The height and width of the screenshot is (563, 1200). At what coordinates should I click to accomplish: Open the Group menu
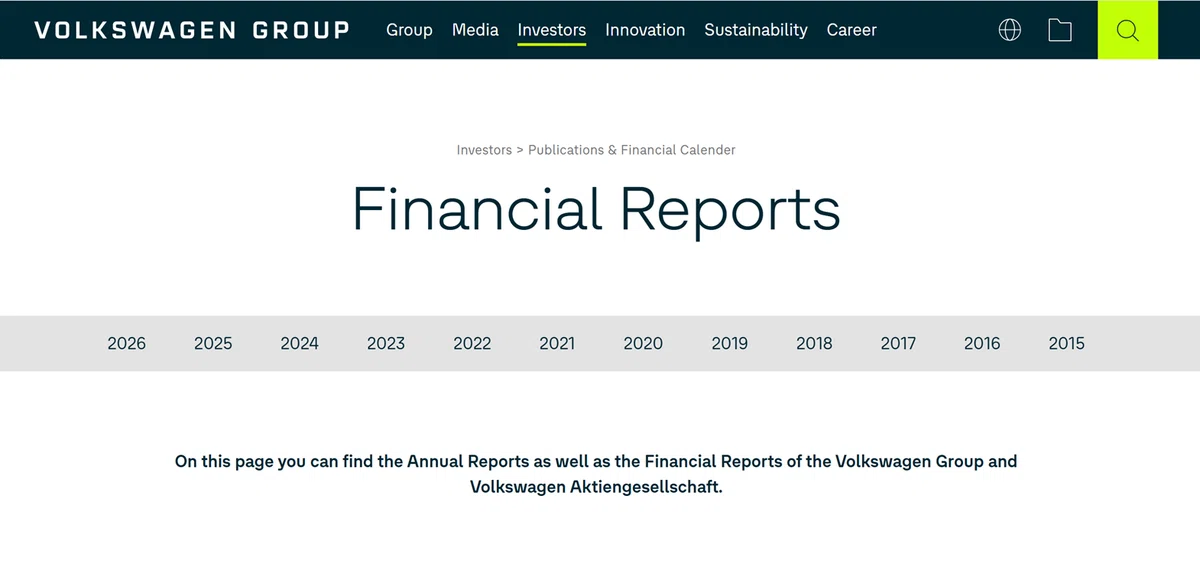coord(409,30)
